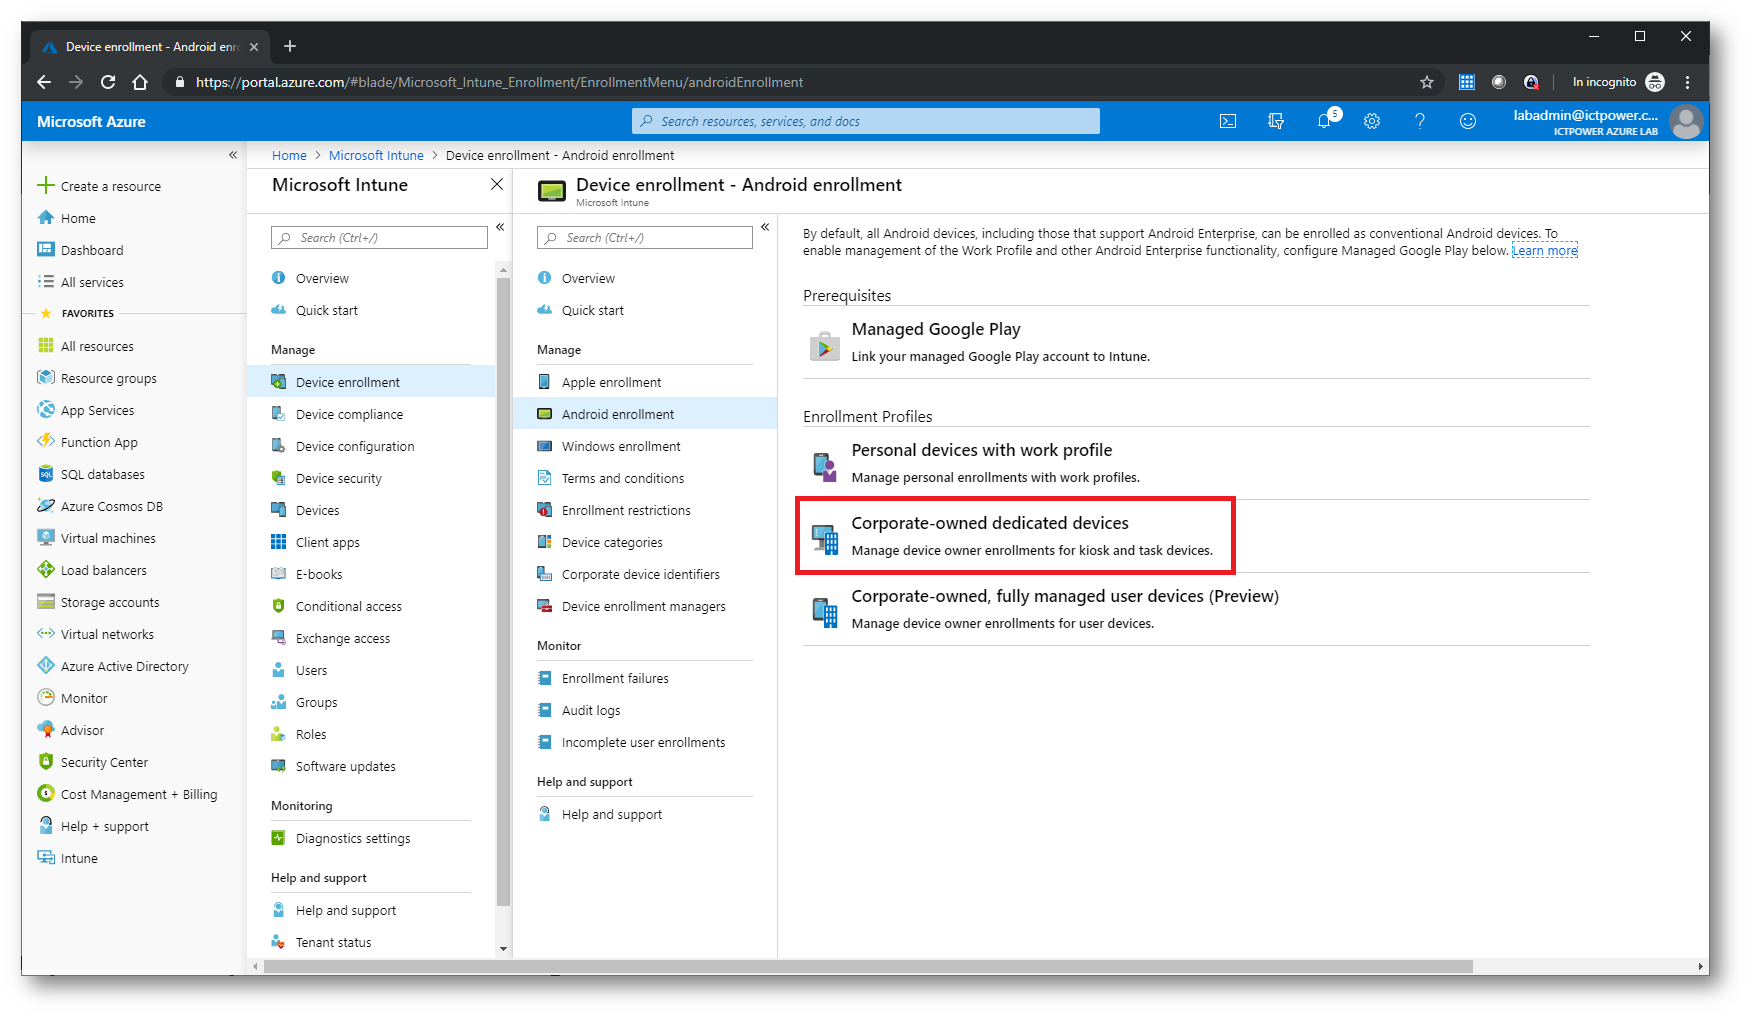Open the browser home page
1752x1018 pixels.
point(140,82)
